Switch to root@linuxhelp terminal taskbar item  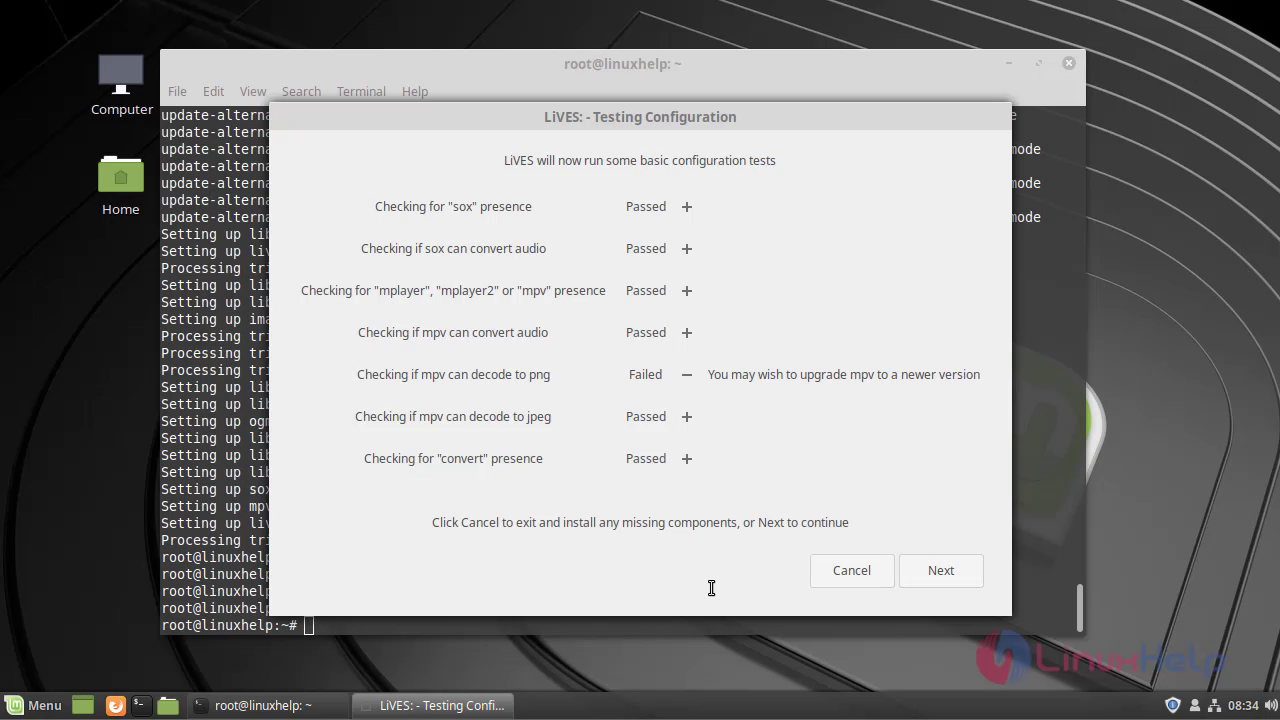(x=268, y=705)
